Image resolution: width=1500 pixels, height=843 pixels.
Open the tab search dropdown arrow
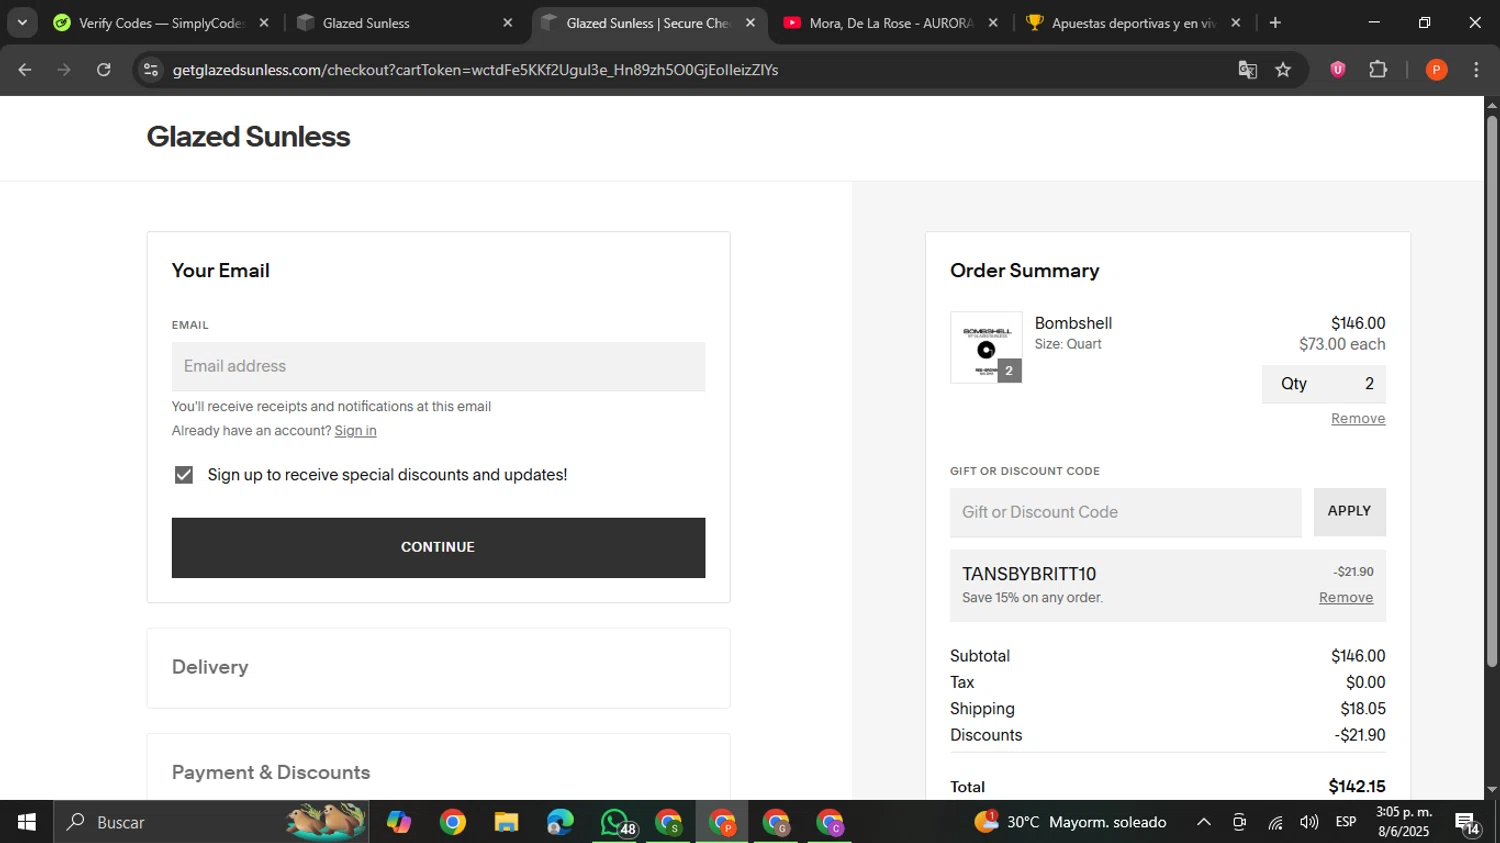pos(22,22)
